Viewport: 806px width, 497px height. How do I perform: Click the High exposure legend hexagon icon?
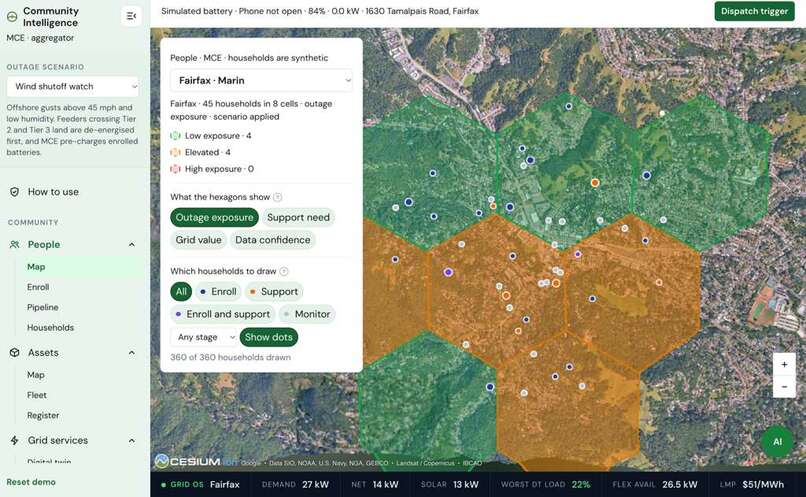click(x=175, y=169)
